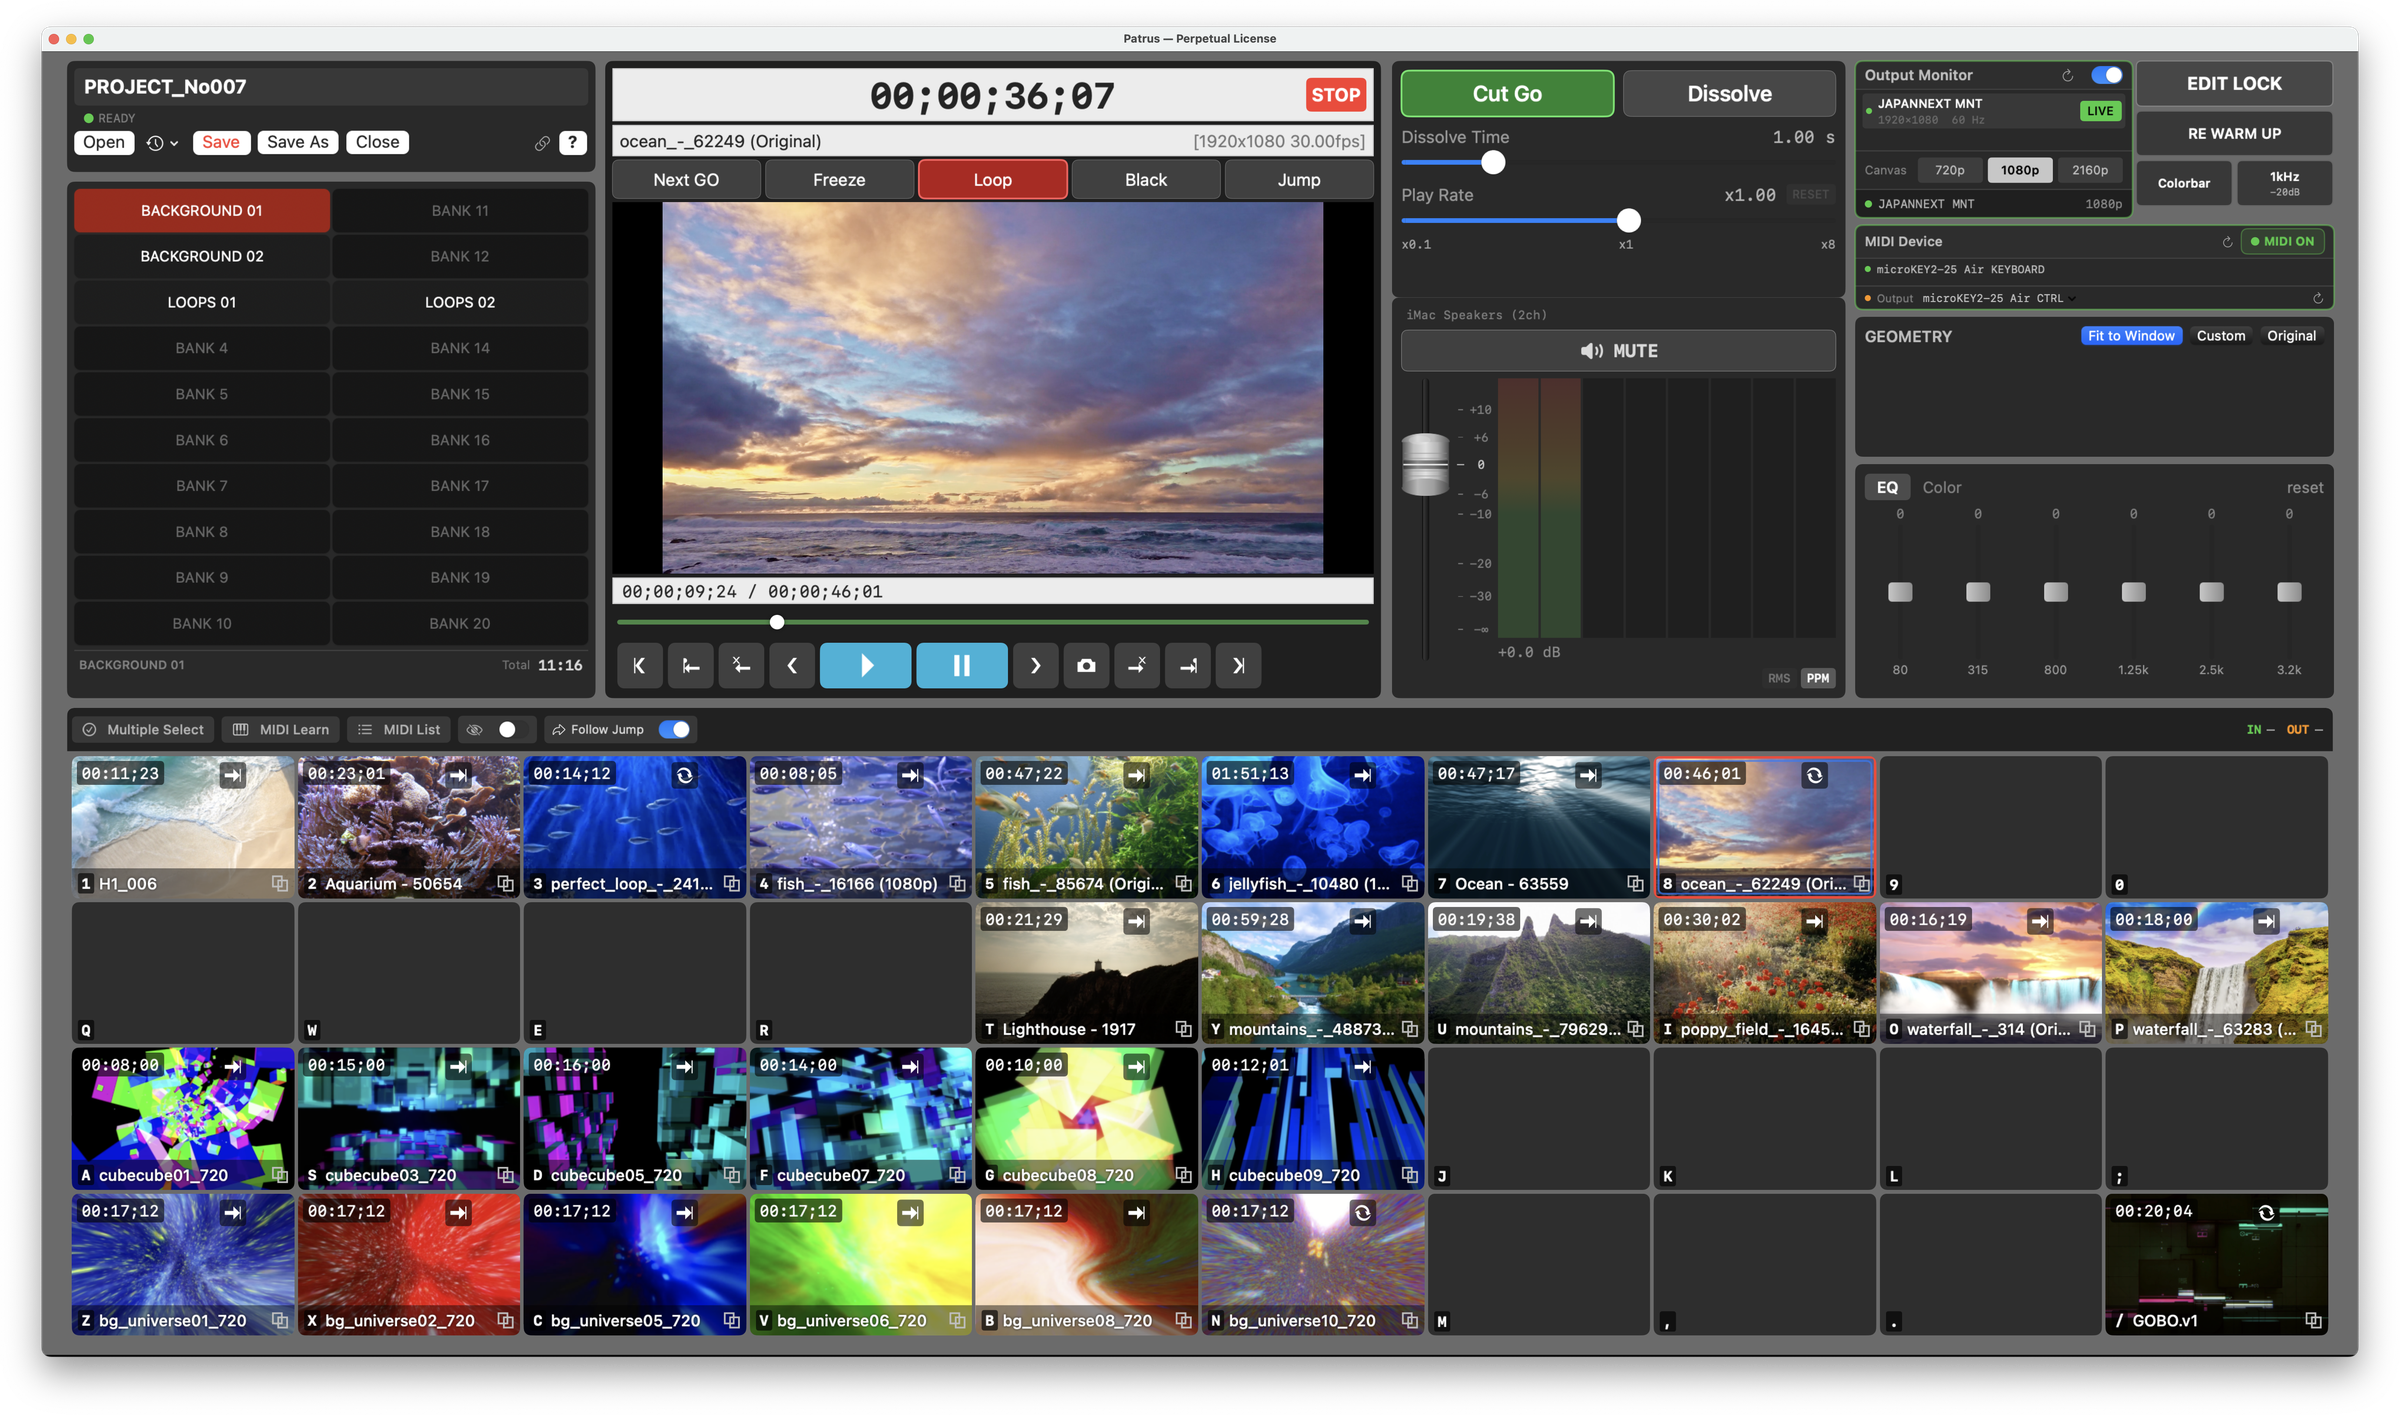
Task: Pause playback with the pause button
Action: pos(961,666)
